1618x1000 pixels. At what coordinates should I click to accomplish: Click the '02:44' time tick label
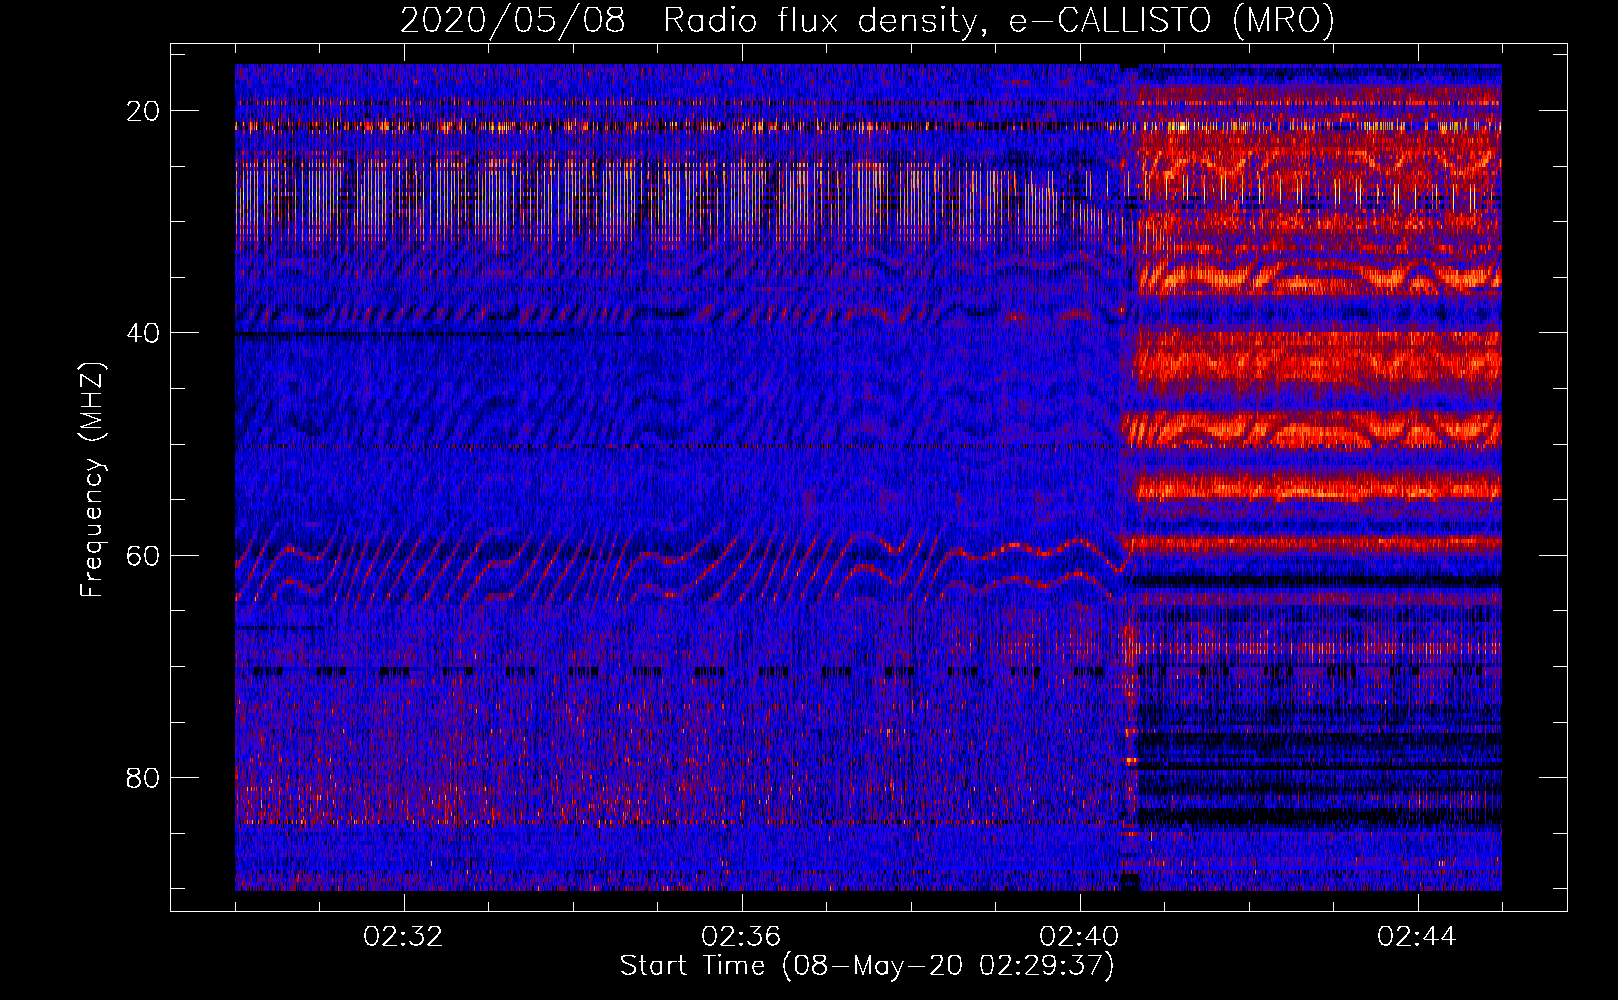[1417, 937]
